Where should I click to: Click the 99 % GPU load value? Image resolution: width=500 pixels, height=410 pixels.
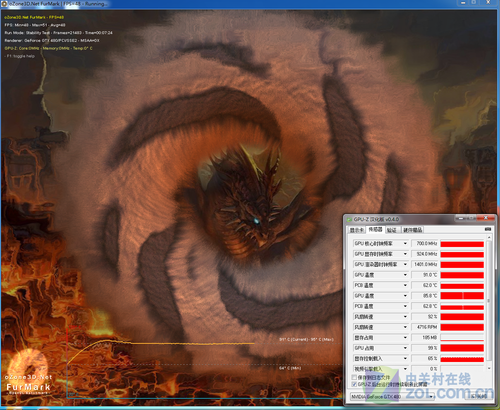tap(425, 348)
